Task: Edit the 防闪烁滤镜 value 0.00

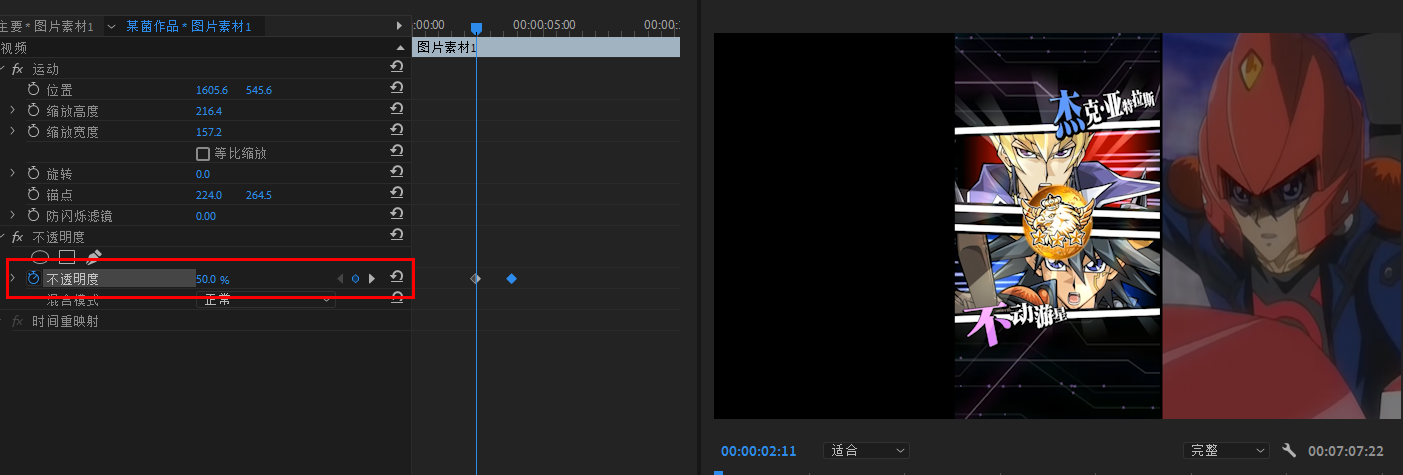Action: coord(206,216)
